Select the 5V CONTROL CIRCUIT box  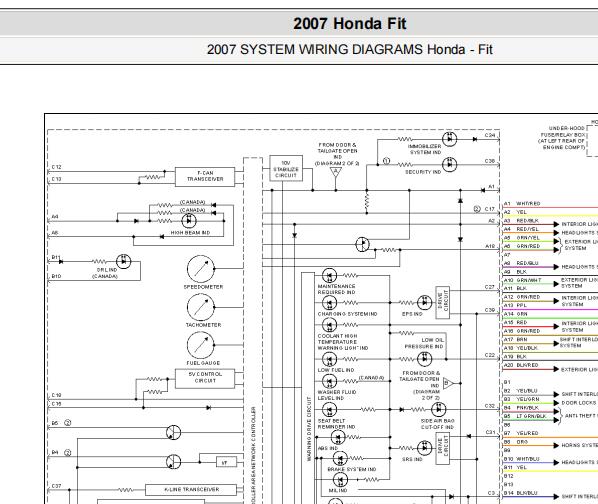[205, 379]
